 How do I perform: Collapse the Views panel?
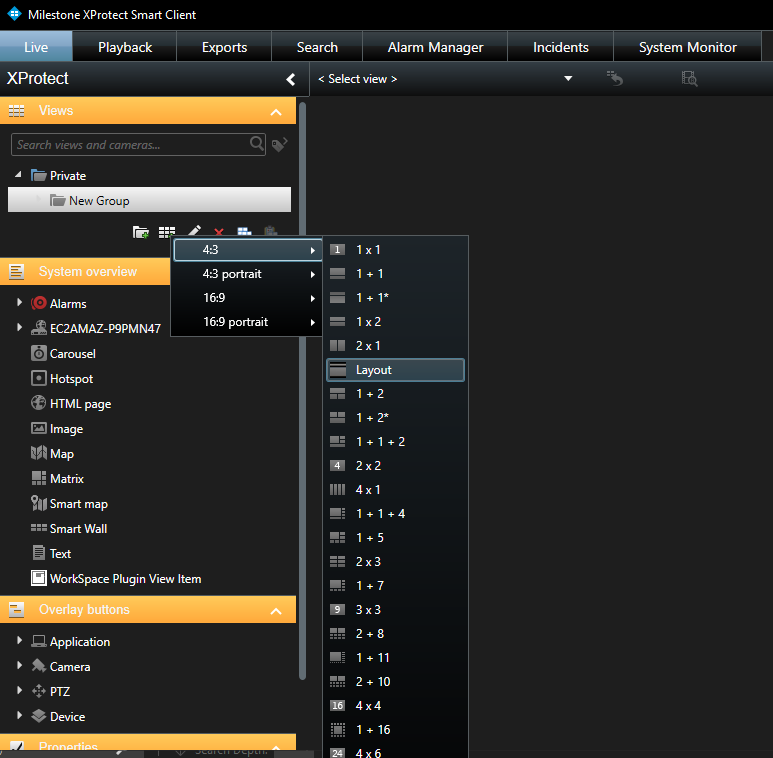point(276,112)
